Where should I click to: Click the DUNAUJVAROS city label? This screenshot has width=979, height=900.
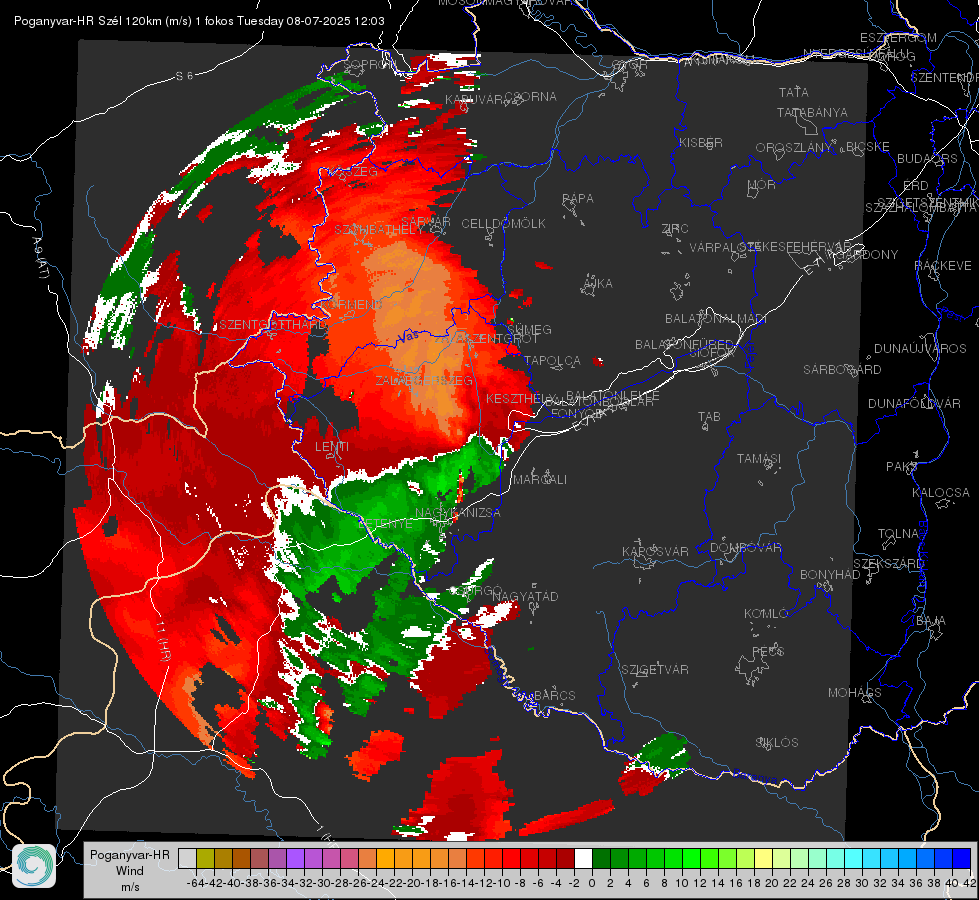click(x=920, y=349)
